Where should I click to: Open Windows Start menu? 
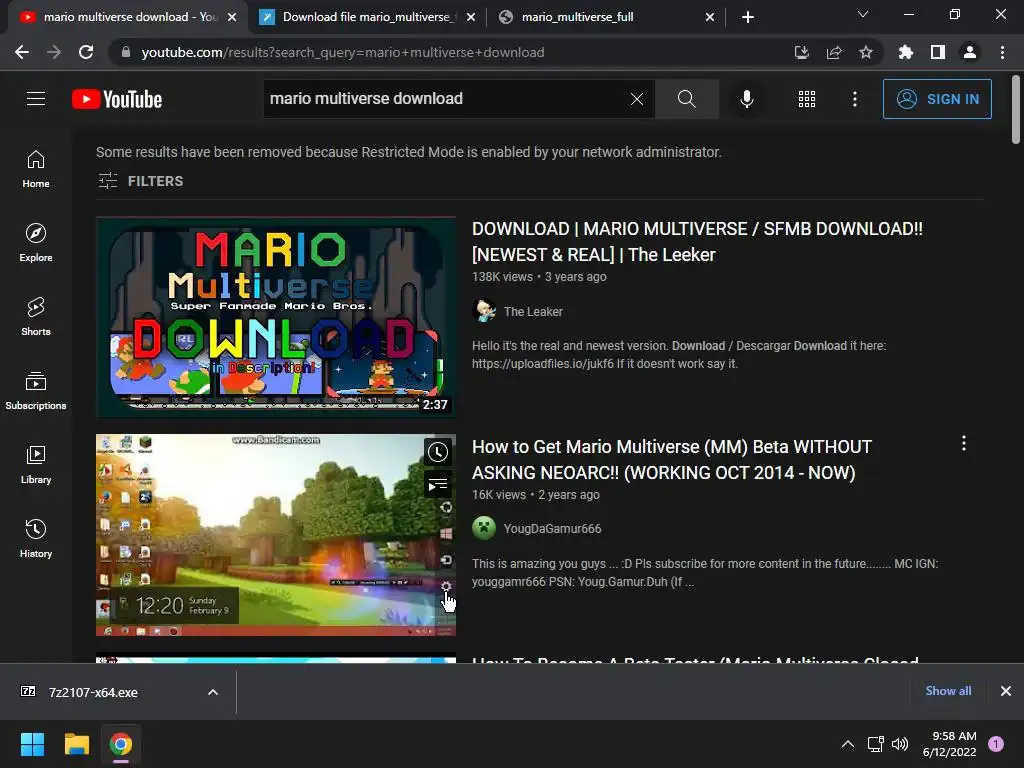tap(32, 744)
